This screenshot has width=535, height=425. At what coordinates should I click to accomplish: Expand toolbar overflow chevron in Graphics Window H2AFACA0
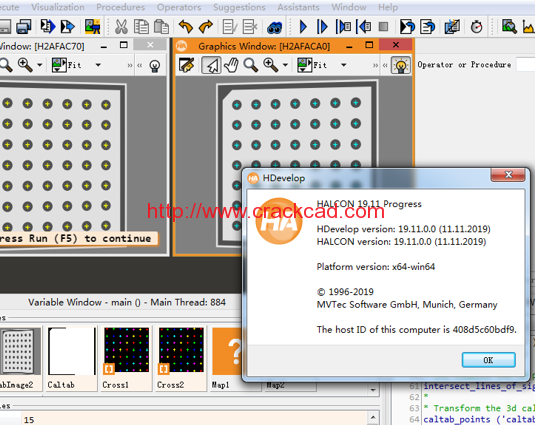pos(375,65)
